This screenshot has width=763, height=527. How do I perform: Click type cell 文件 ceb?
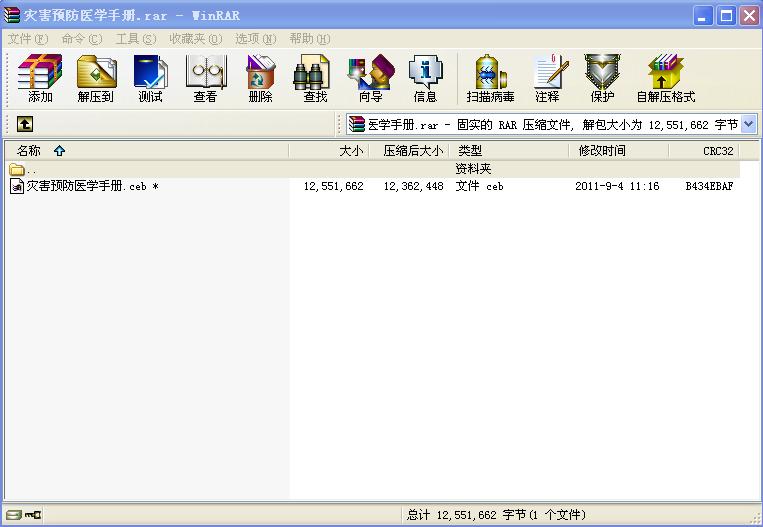click(x=479, y=186)
